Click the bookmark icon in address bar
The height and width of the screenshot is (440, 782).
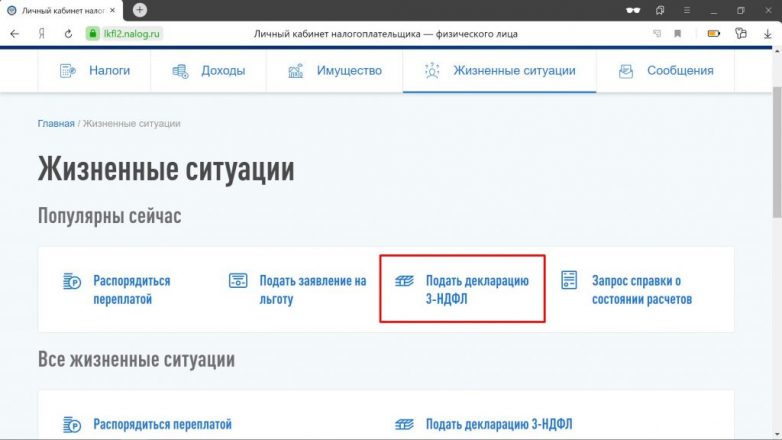pyautogui.click(x=678, y=33)
